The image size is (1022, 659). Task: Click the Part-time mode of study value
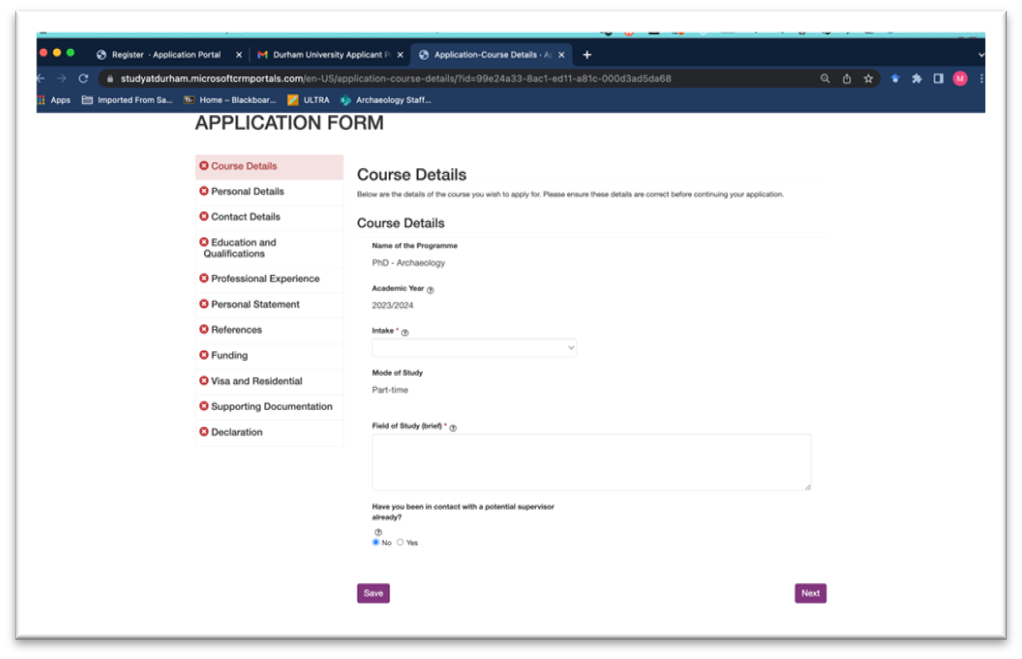(390, 390)
